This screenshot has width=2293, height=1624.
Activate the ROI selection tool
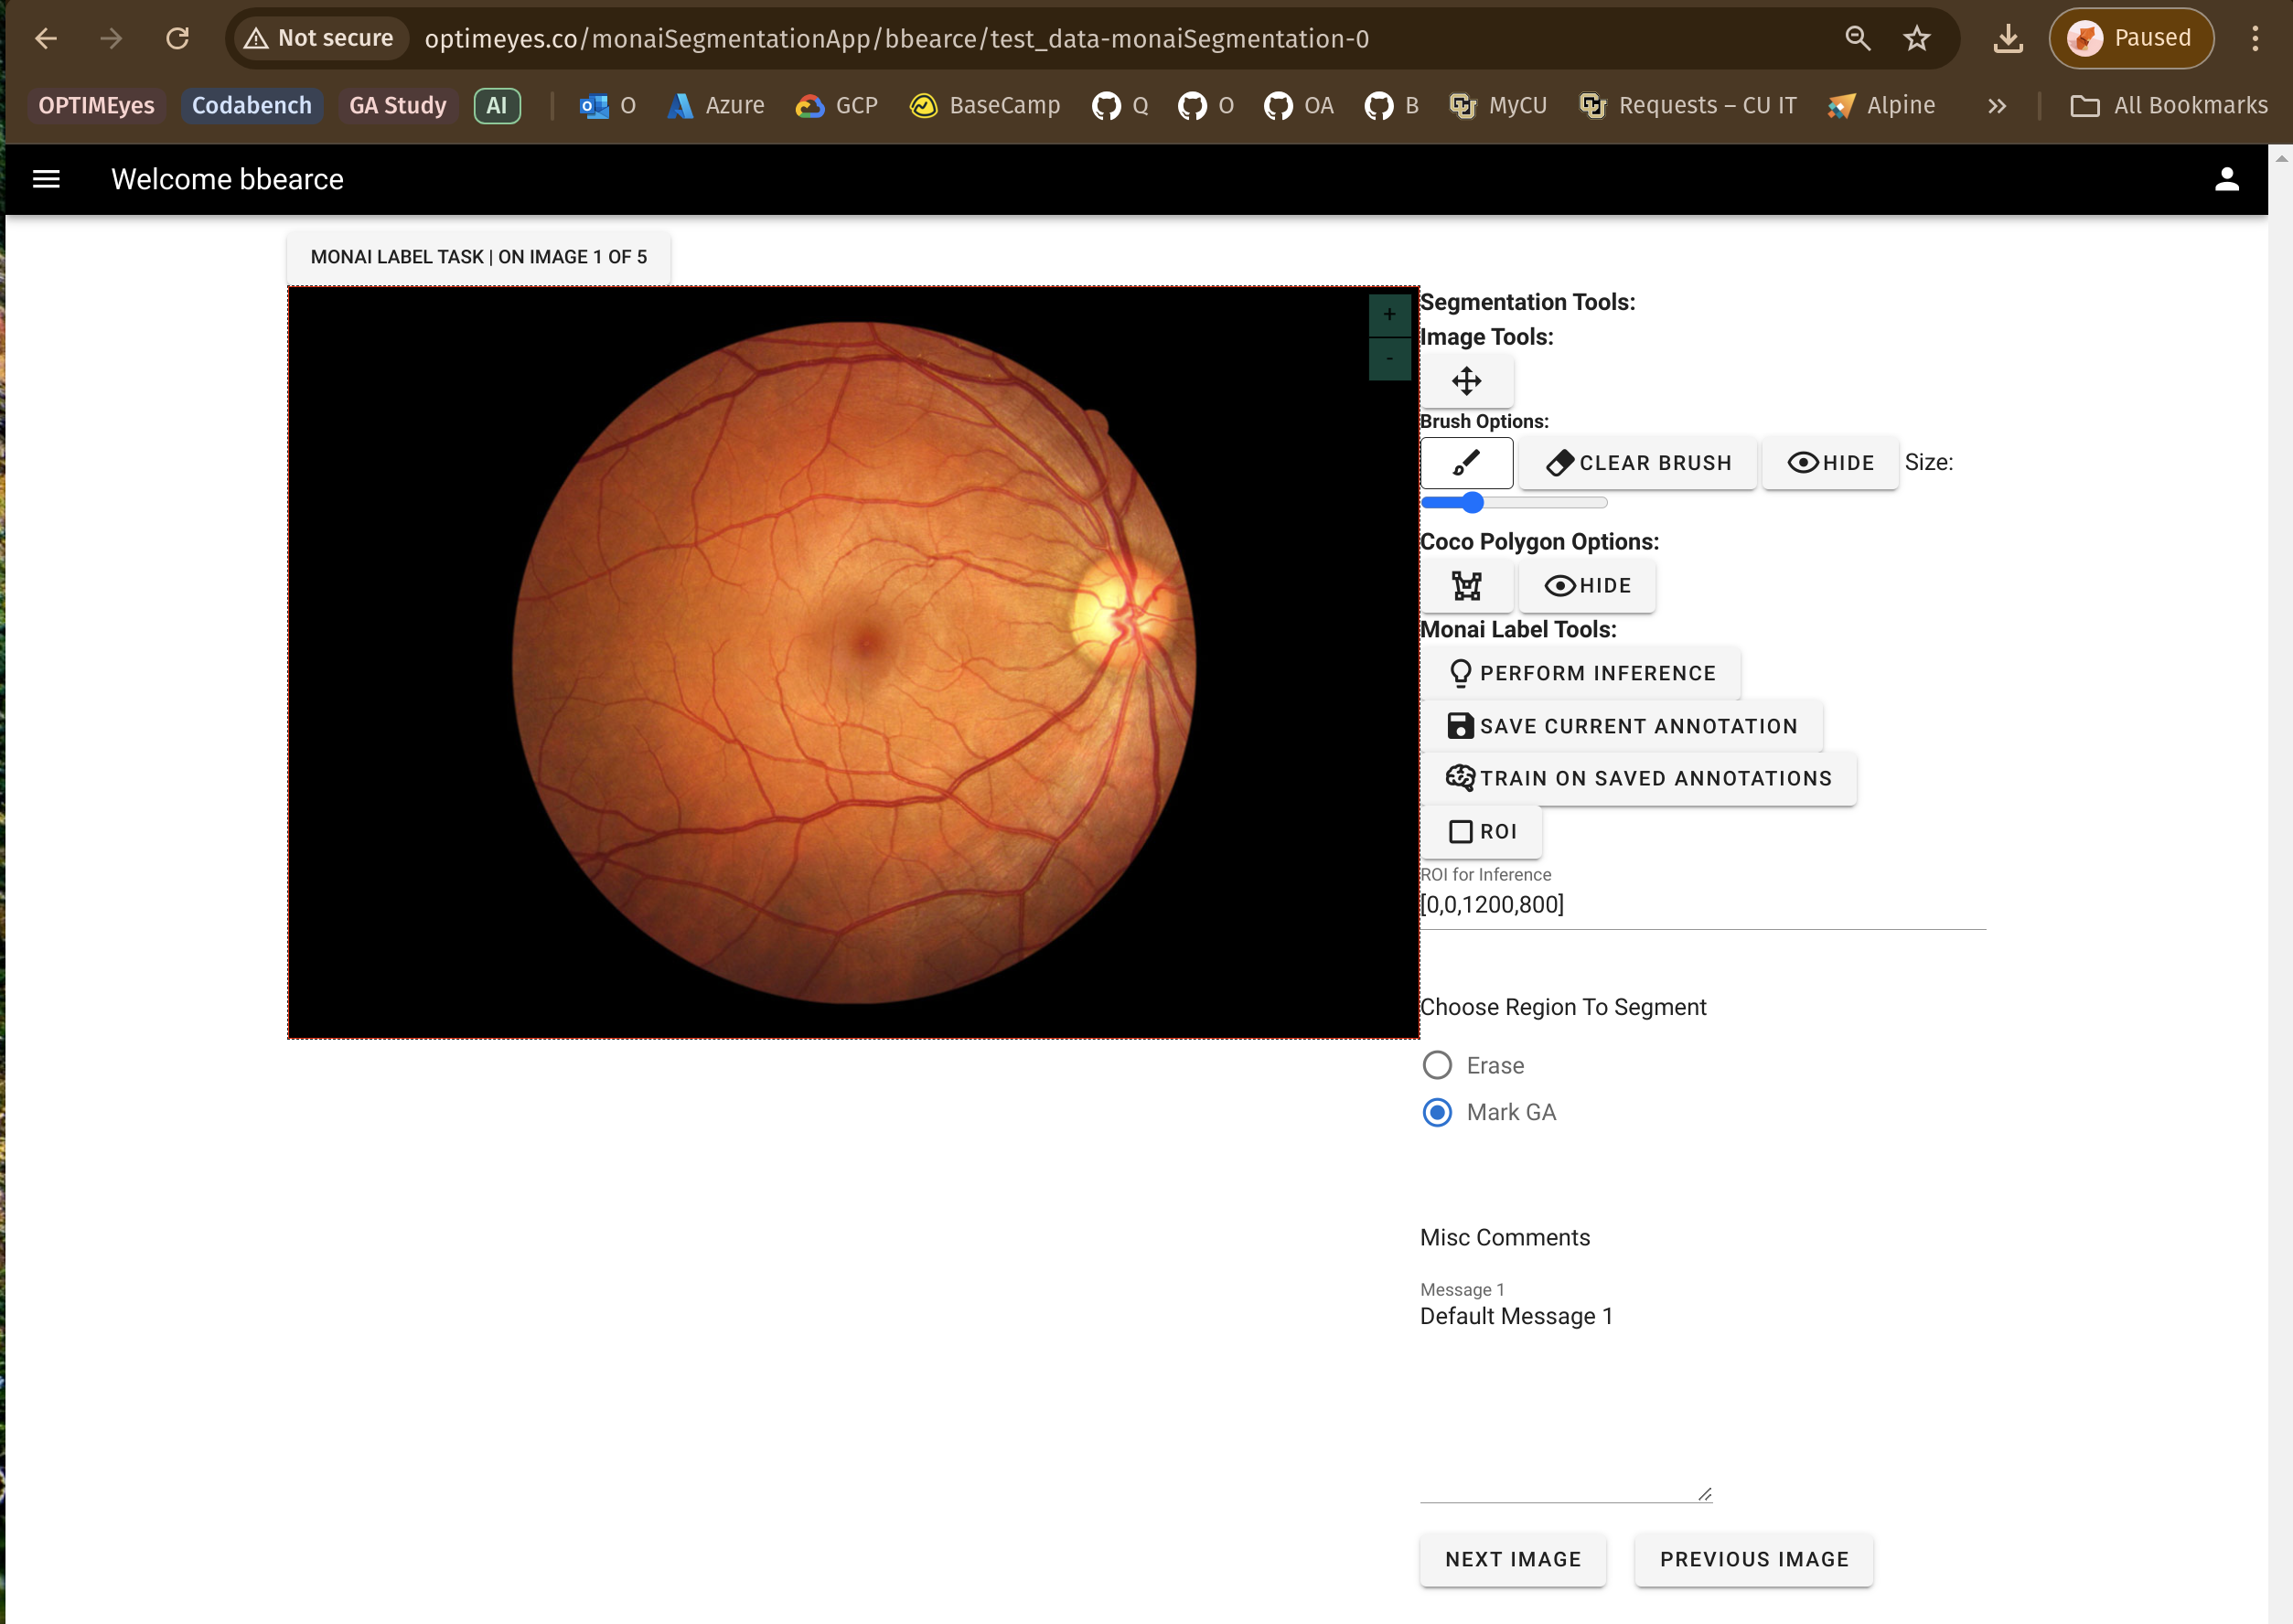click(x=1481, y=832)
